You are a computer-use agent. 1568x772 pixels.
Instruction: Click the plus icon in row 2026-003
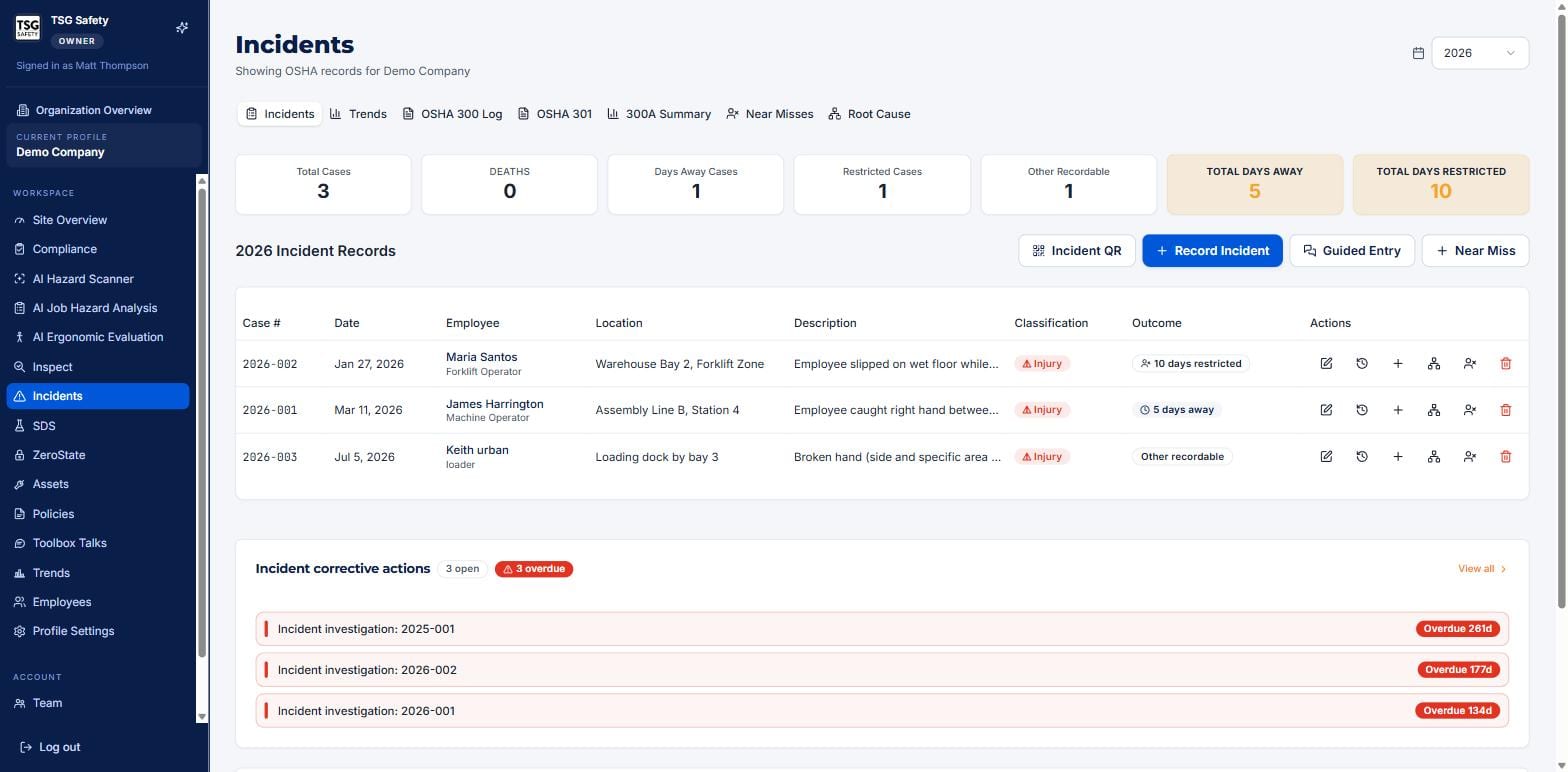point(1398,457)
